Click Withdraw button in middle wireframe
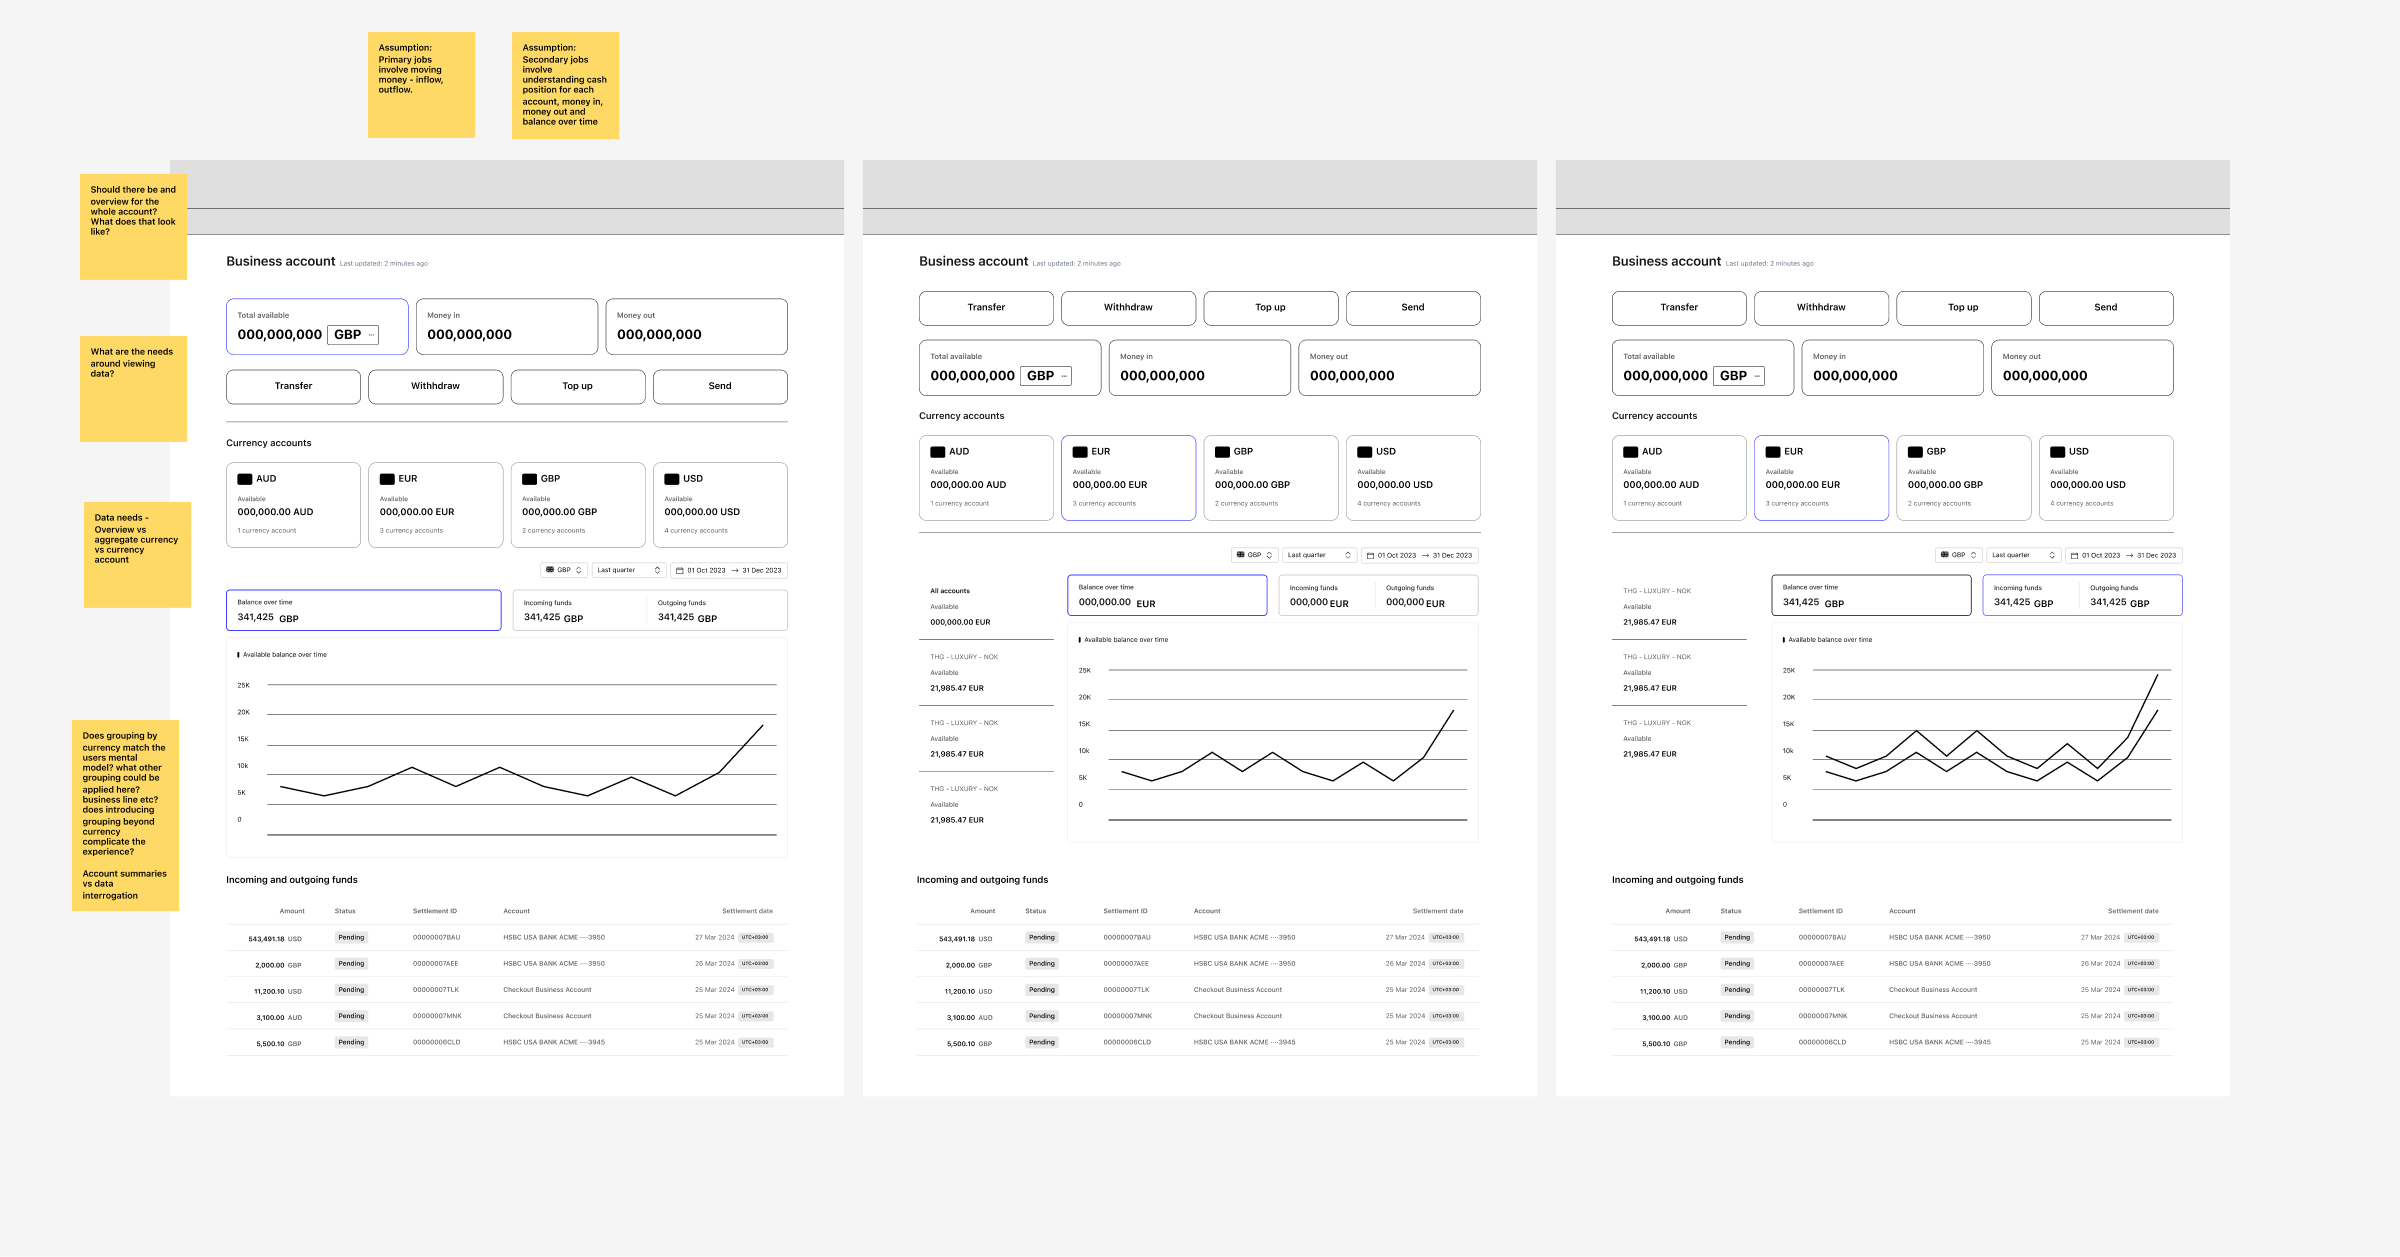Image resolution: width=2400 pixels, height=1257 pixels. tap(1128, 308)
